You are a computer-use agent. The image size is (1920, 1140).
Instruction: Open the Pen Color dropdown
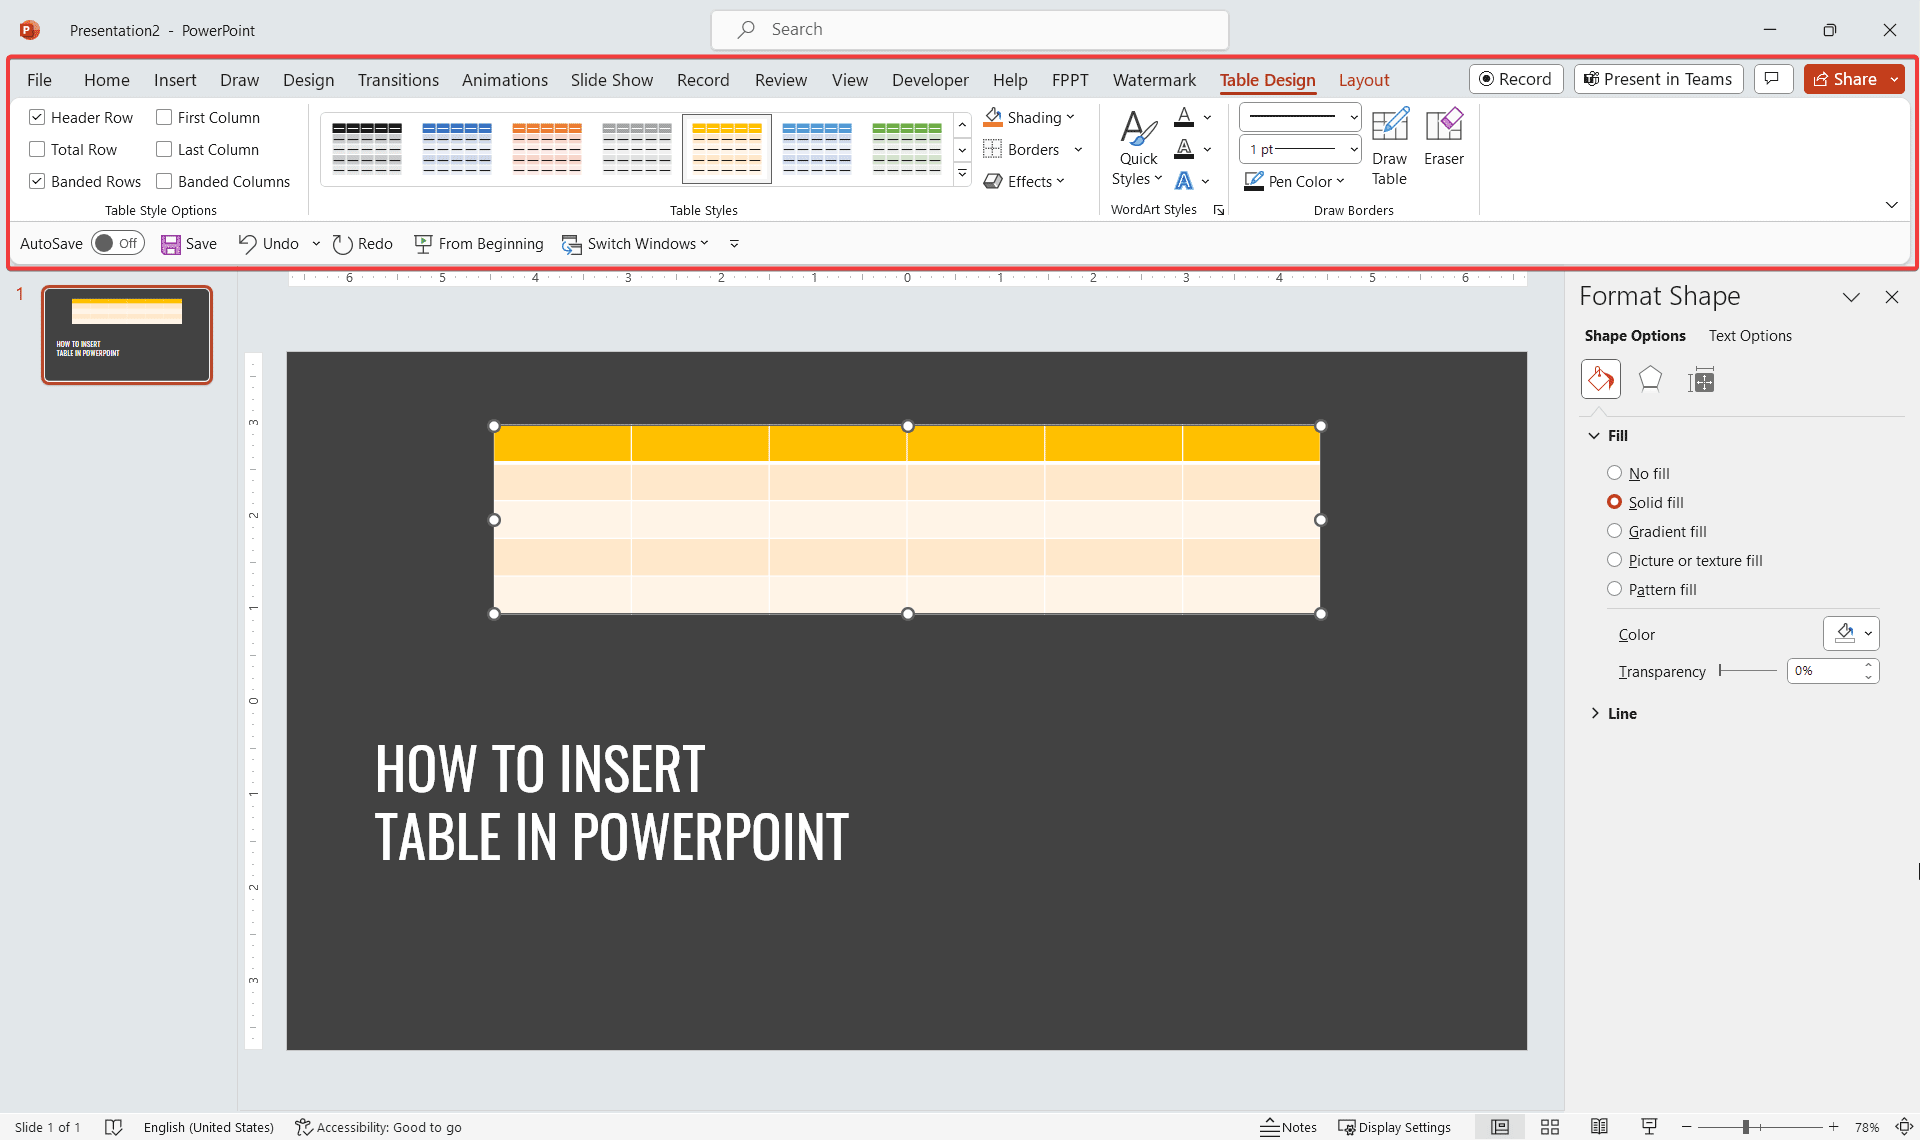tap(1340, 181)
